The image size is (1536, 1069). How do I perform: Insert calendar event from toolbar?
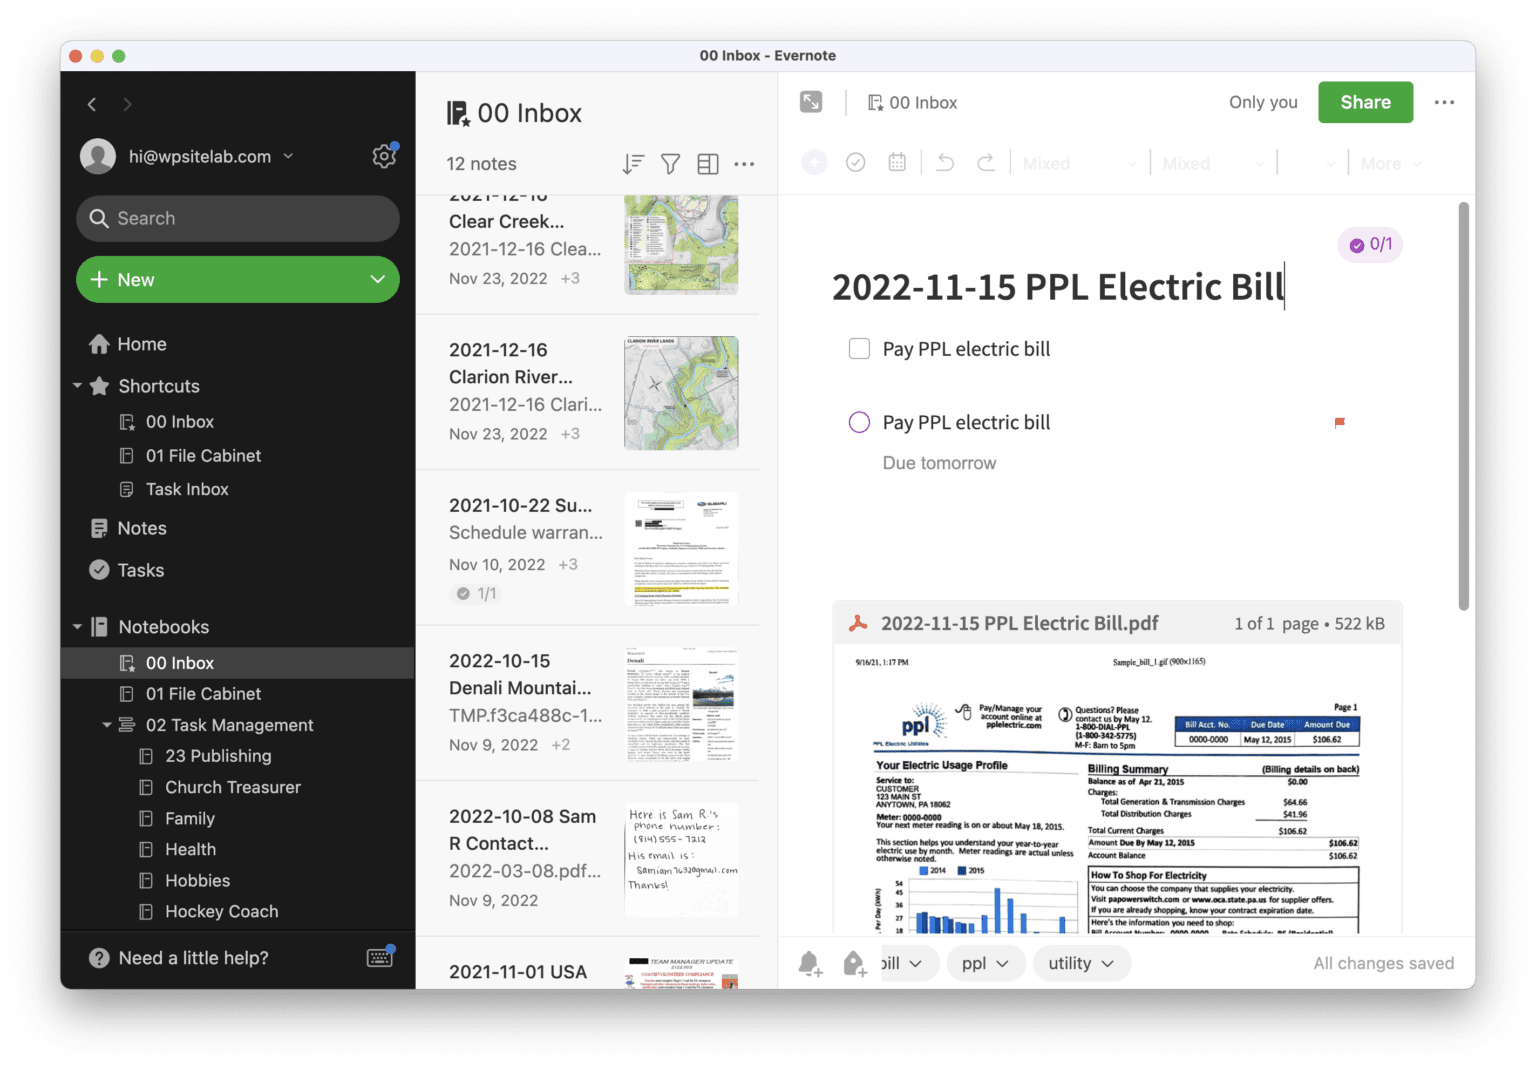(x=897, y=162)
